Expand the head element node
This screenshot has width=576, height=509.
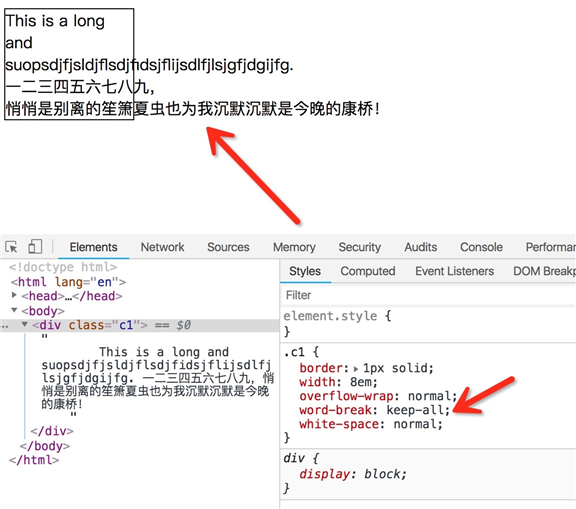pos(14,295)
